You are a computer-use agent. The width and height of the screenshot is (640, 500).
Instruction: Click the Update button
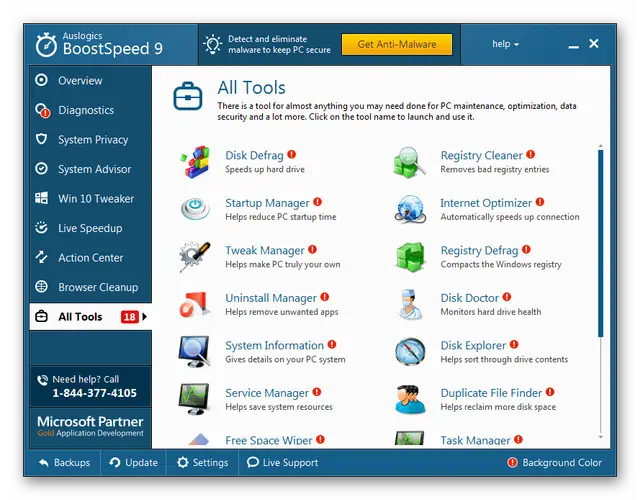point(133,462)
